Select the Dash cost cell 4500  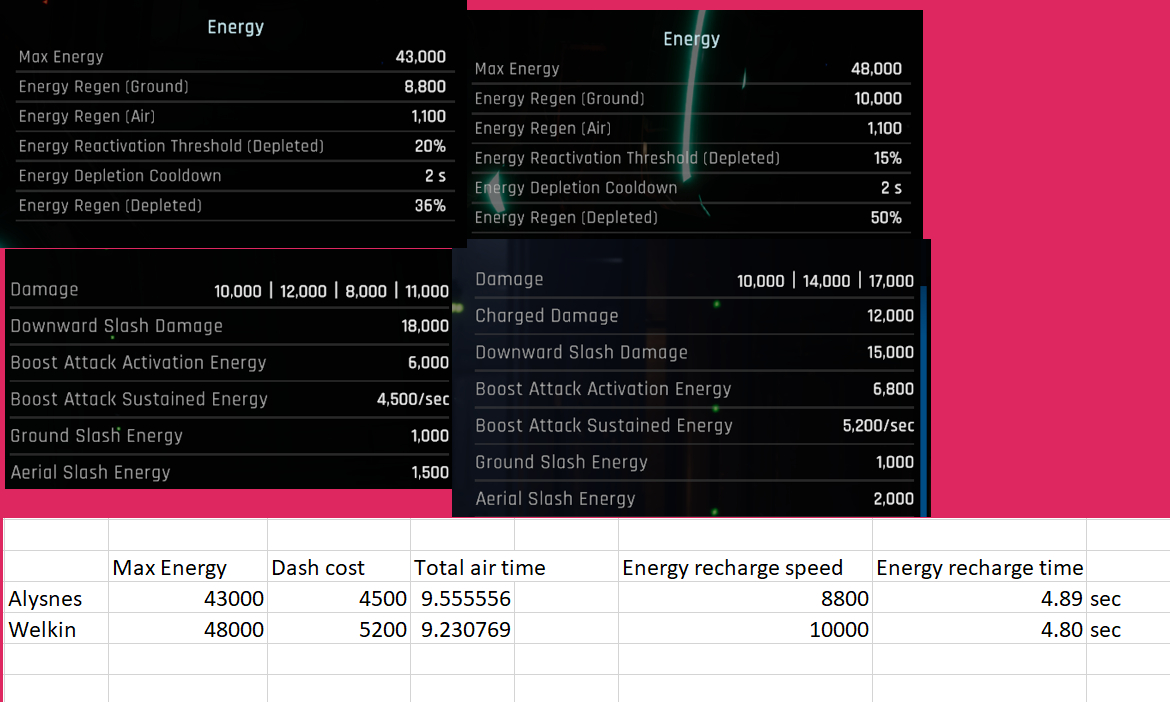coord(339,598)
